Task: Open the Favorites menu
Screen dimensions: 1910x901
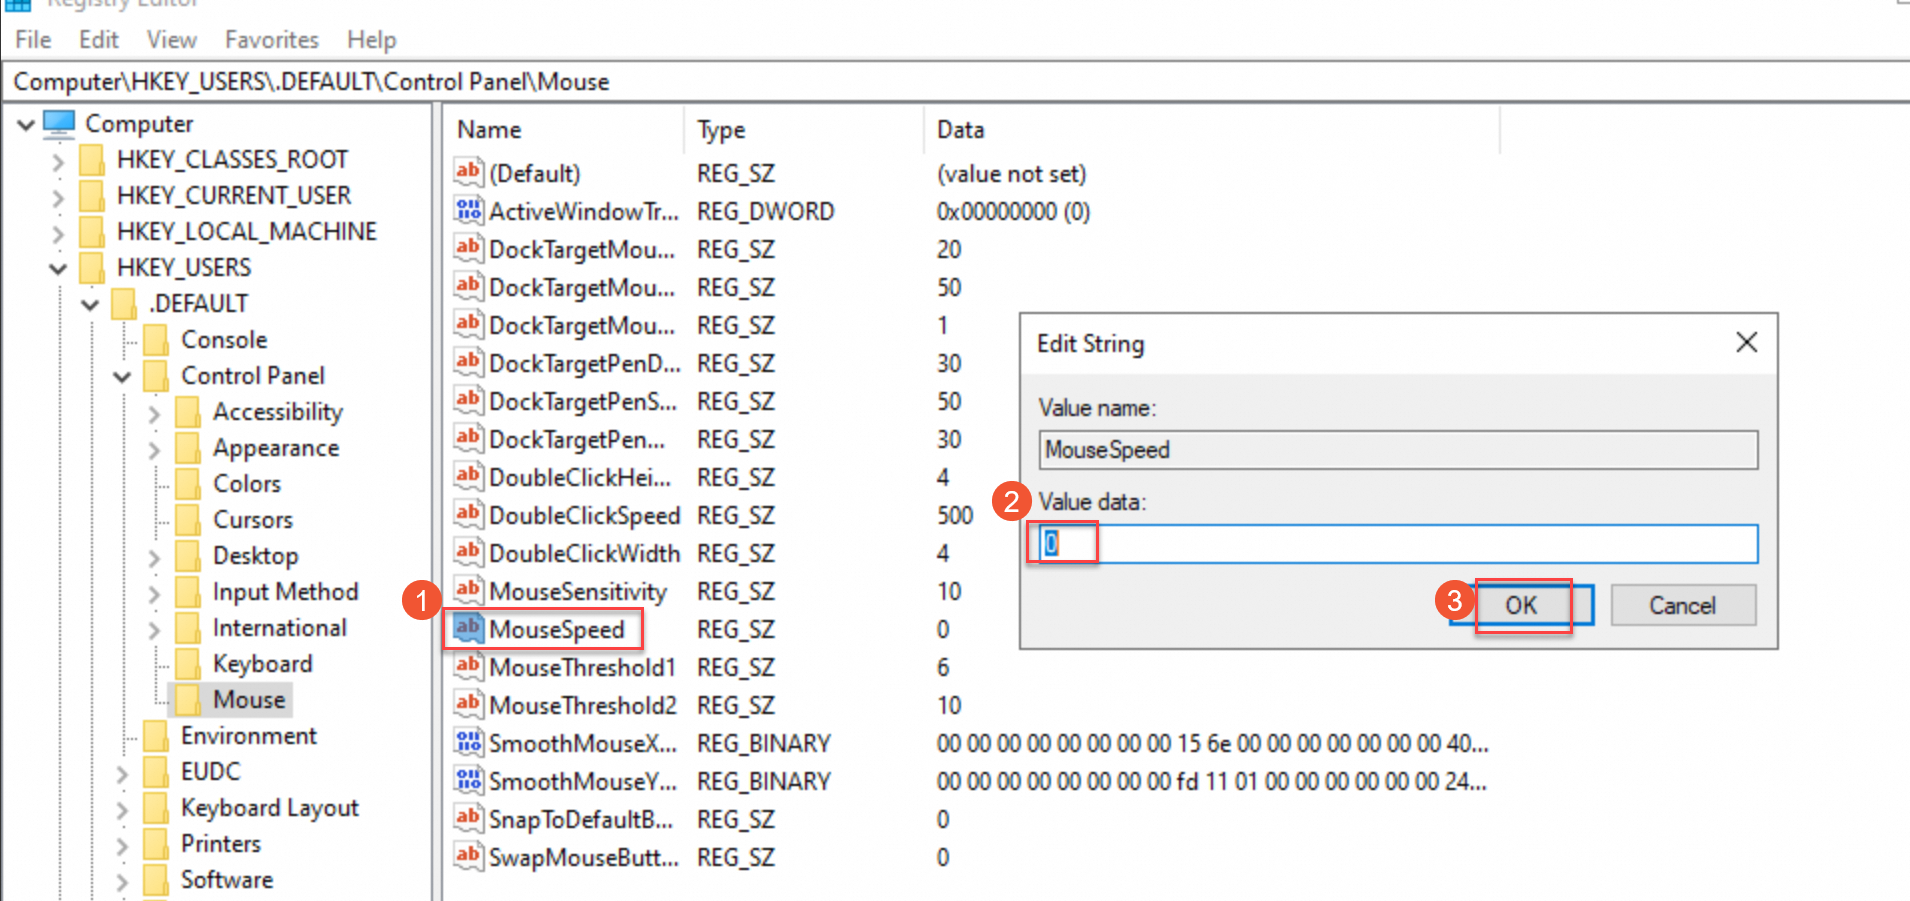Action: (x=271, y=40)
